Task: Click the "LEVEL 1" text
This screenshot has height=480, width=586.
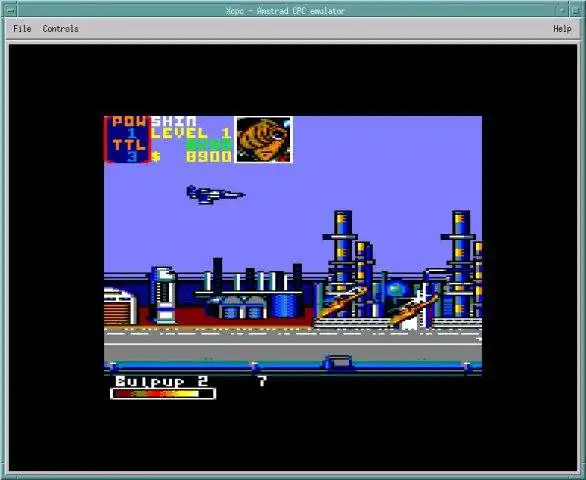Action: click(x=191, y=133)
